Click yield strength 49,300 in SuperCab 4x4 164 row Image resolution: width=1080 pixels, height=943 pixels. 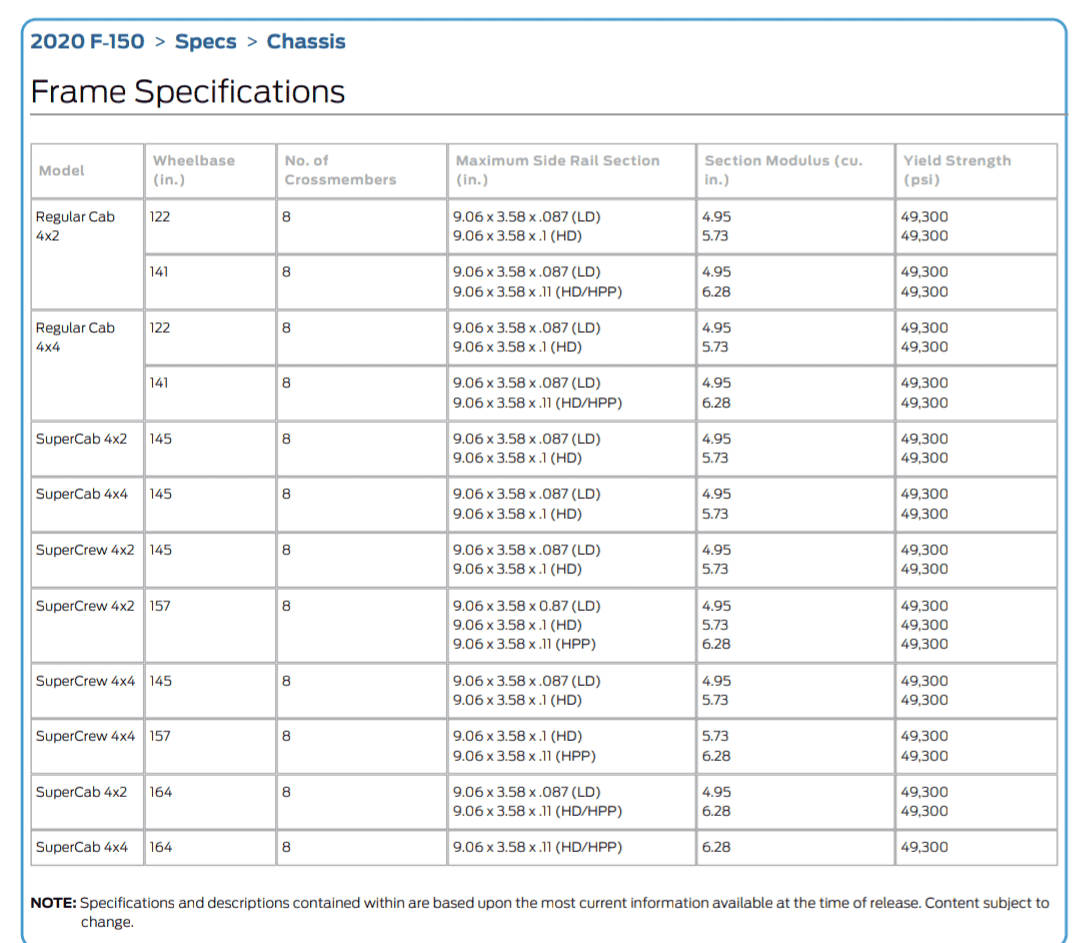click(x=924, y=847)
